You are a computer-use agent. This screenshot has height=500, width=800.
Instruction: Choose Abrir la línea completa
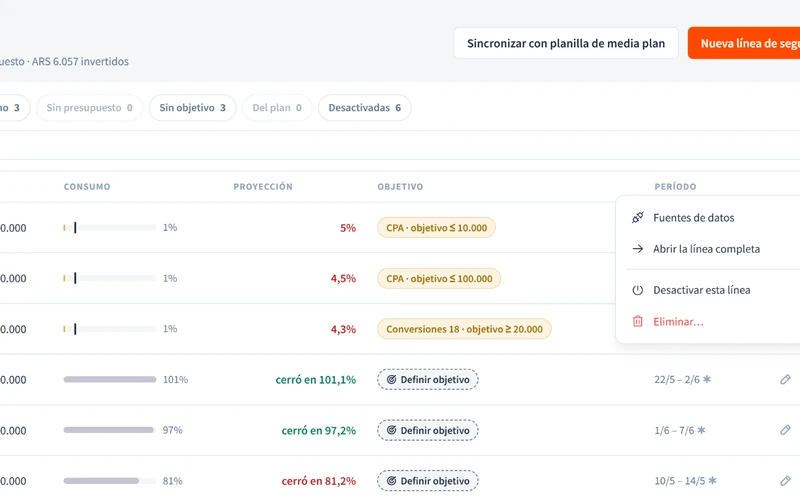point(708,249)
